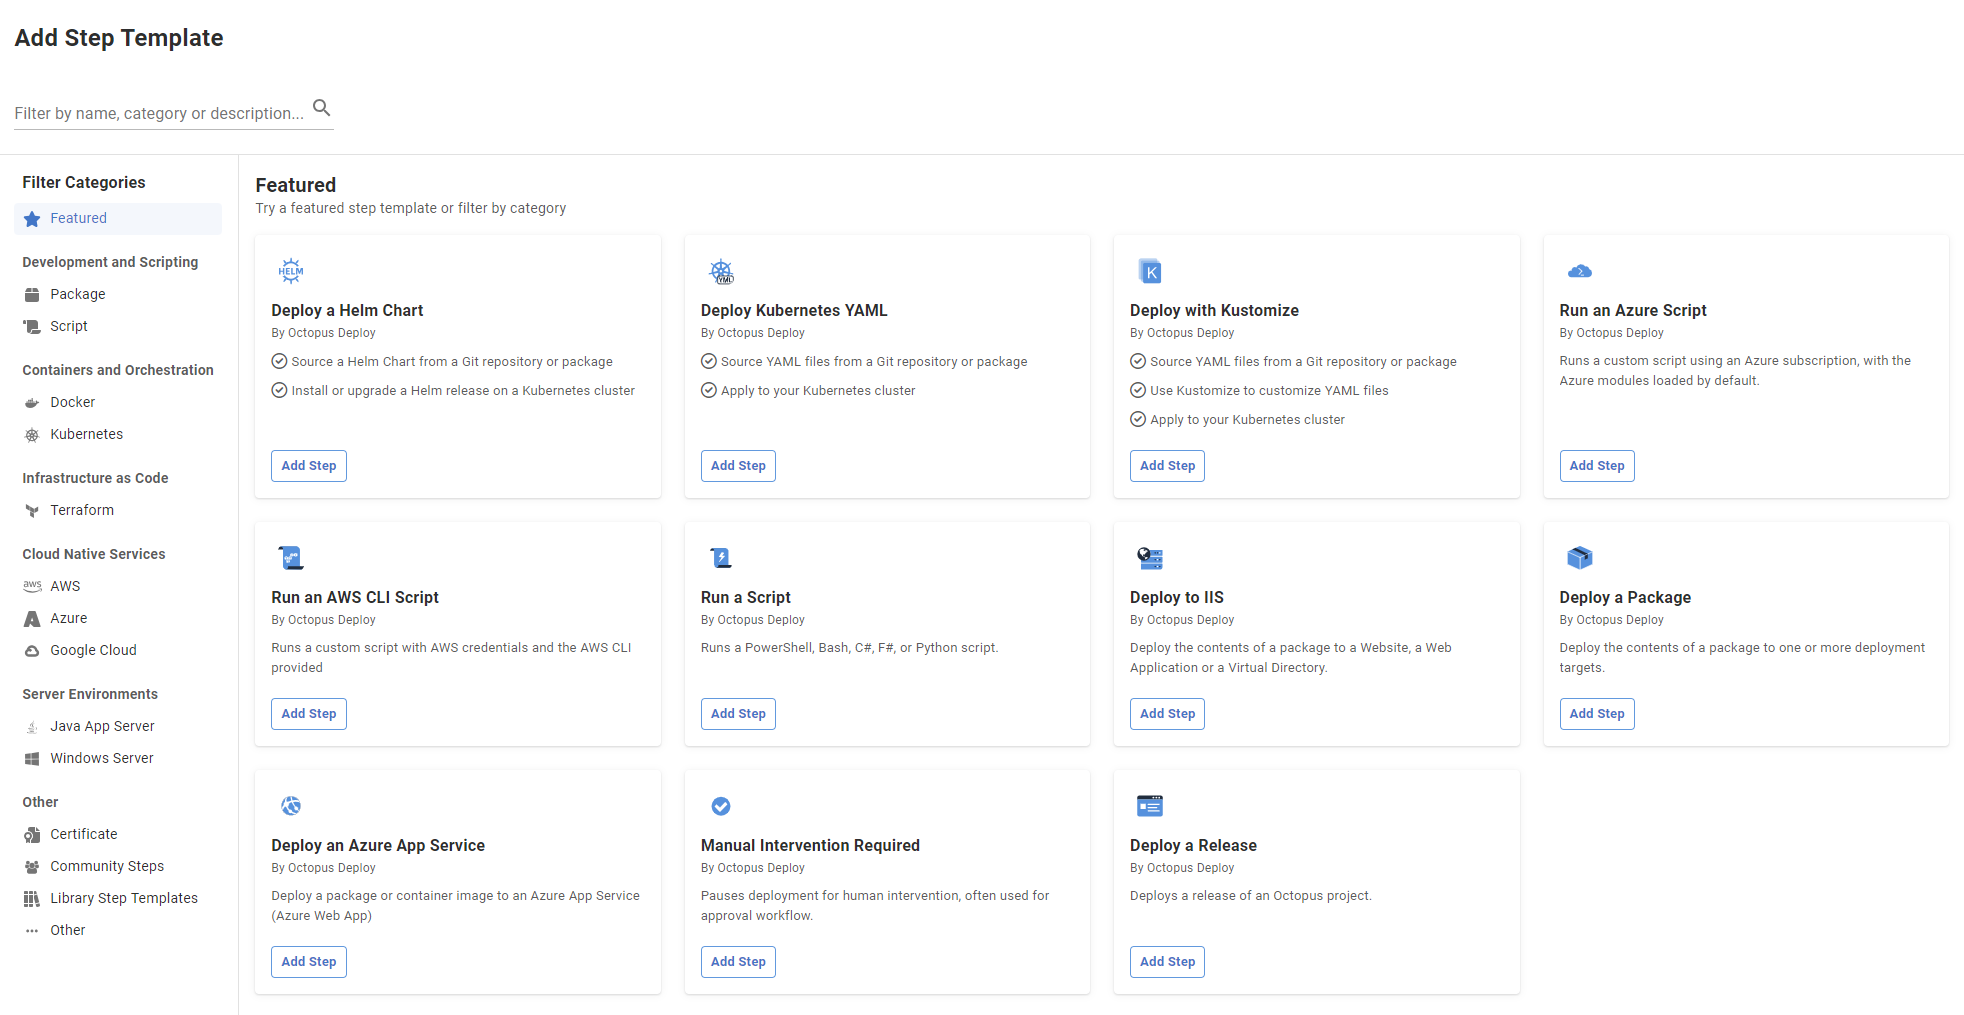Choose the Windows Server category
Viewport: 1964px width, 1015px height.
click(102, 759)
